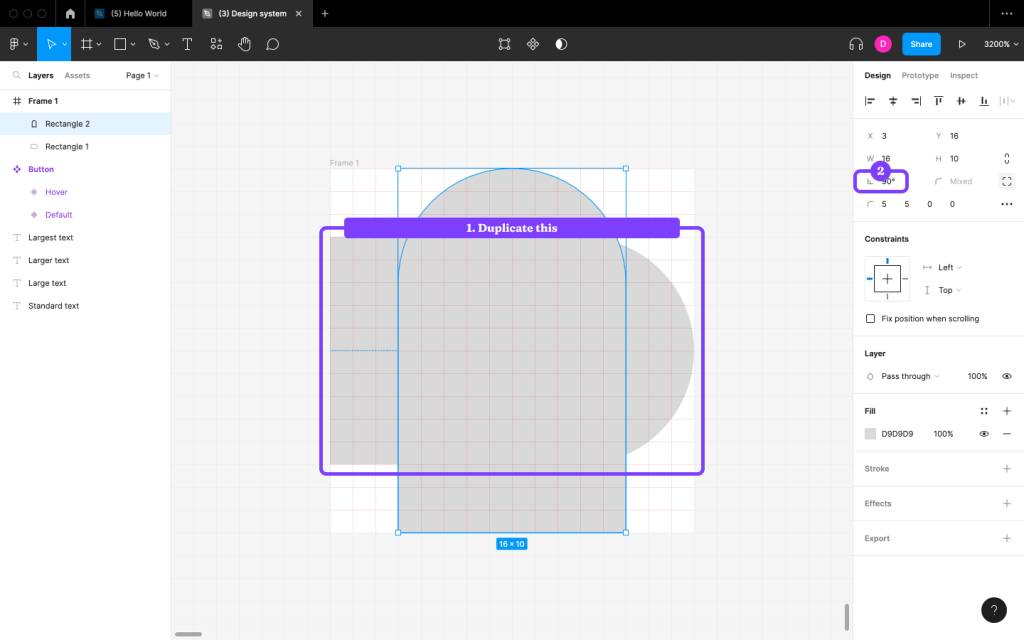Open the comment tool
This screenshot has height=640, width=1024.
pos(272,44)
